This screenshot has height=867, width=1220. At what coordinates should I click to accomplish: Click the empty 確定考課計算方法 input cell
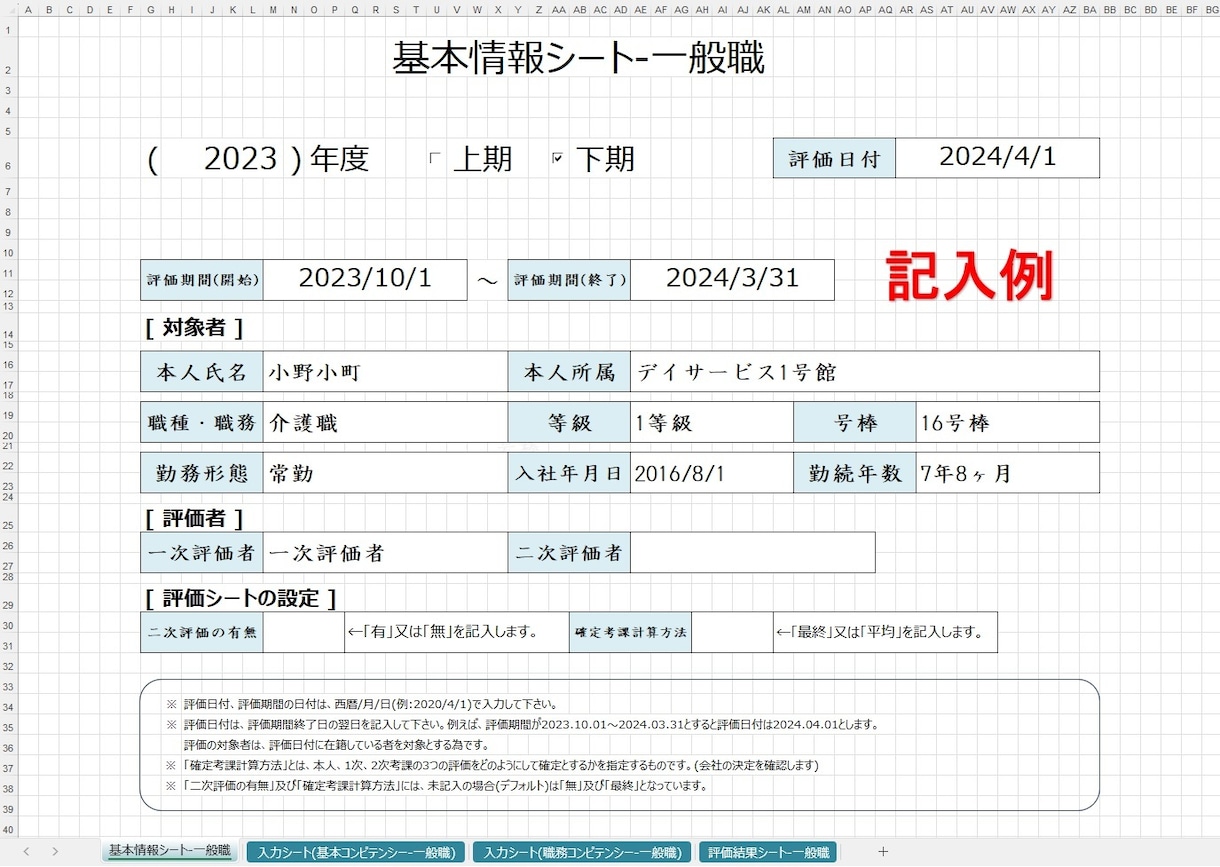[x=732, y=632]
